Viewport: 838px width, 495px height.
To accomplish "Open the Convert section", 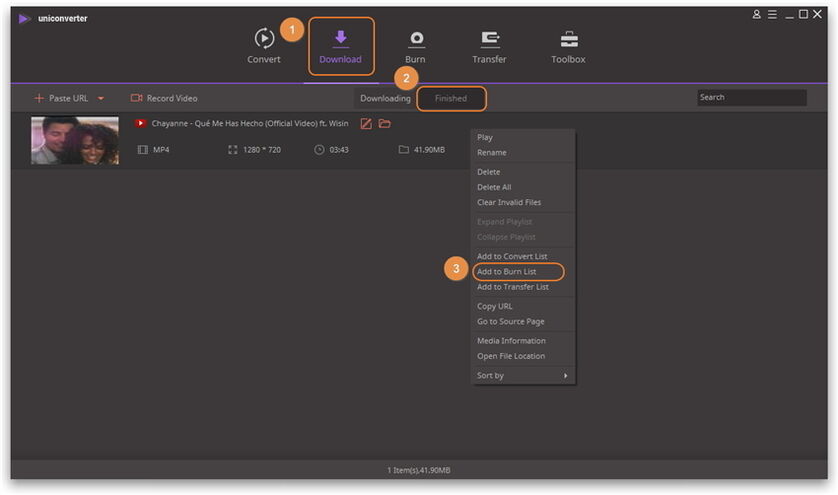I will tap(264, 46).
